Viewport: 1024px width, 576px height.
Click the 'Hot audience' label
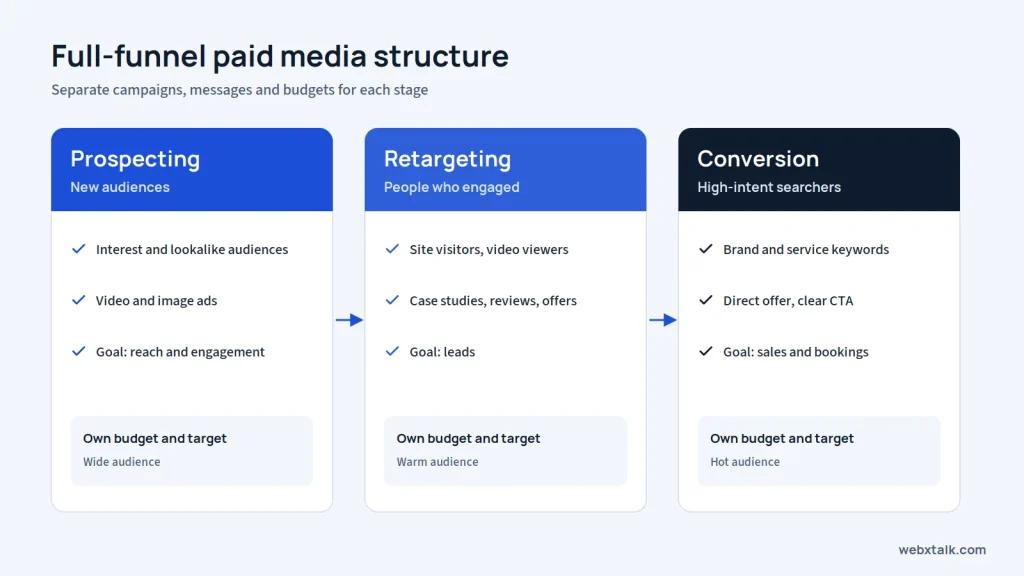745,462
